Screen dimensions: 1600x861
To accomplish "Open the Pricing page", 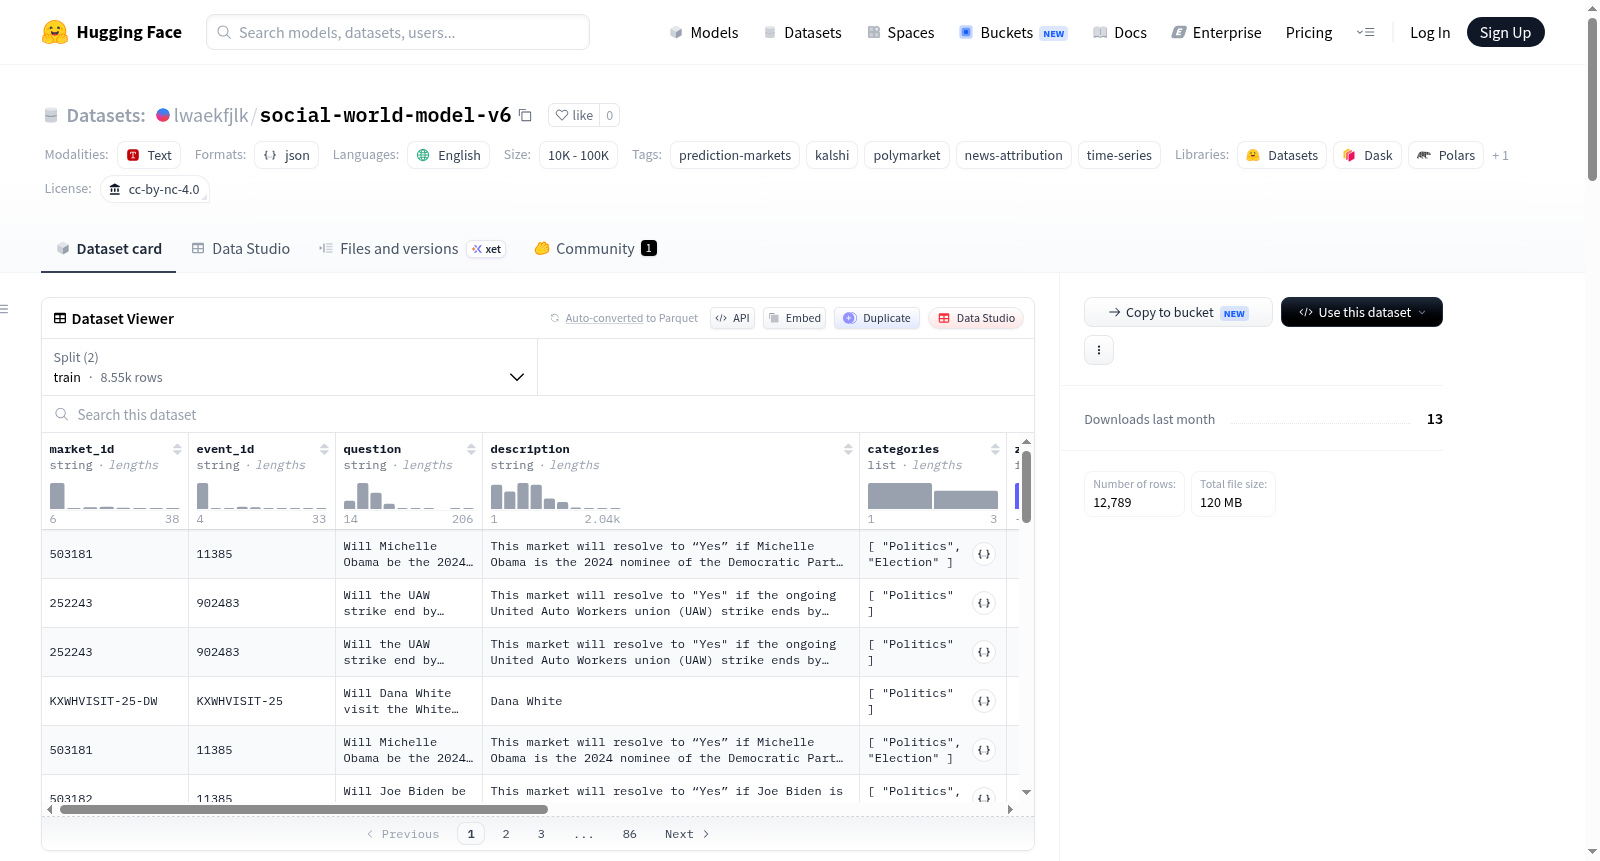I will coord(1309,32).
